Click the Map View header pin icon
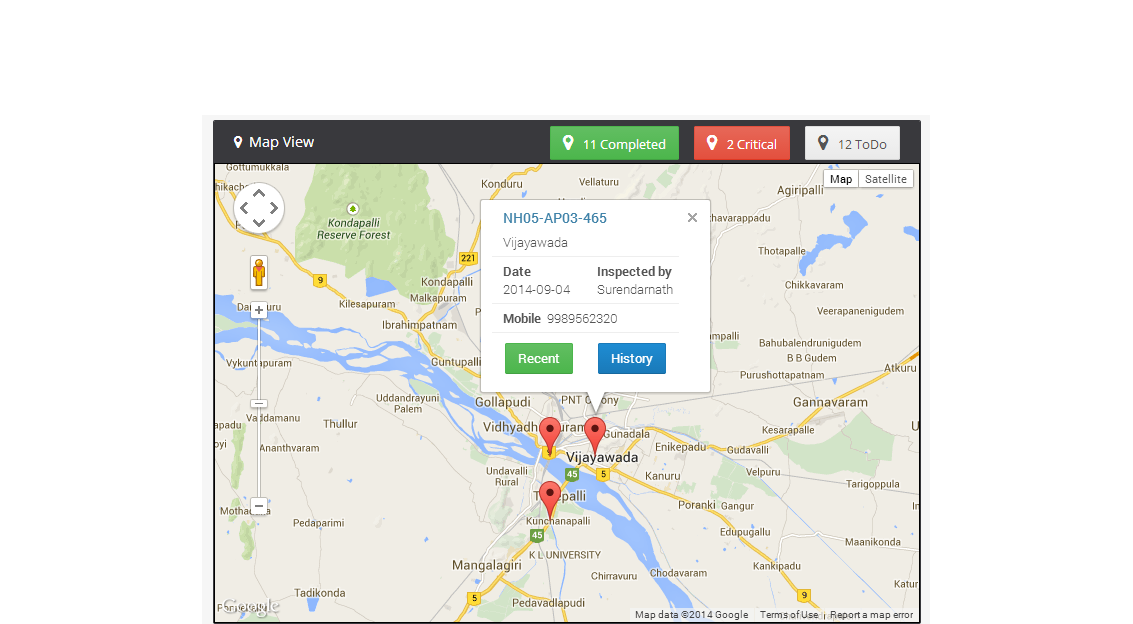Screen dimensions: 1133x624 pyautogui.click(x=238, y=142)
